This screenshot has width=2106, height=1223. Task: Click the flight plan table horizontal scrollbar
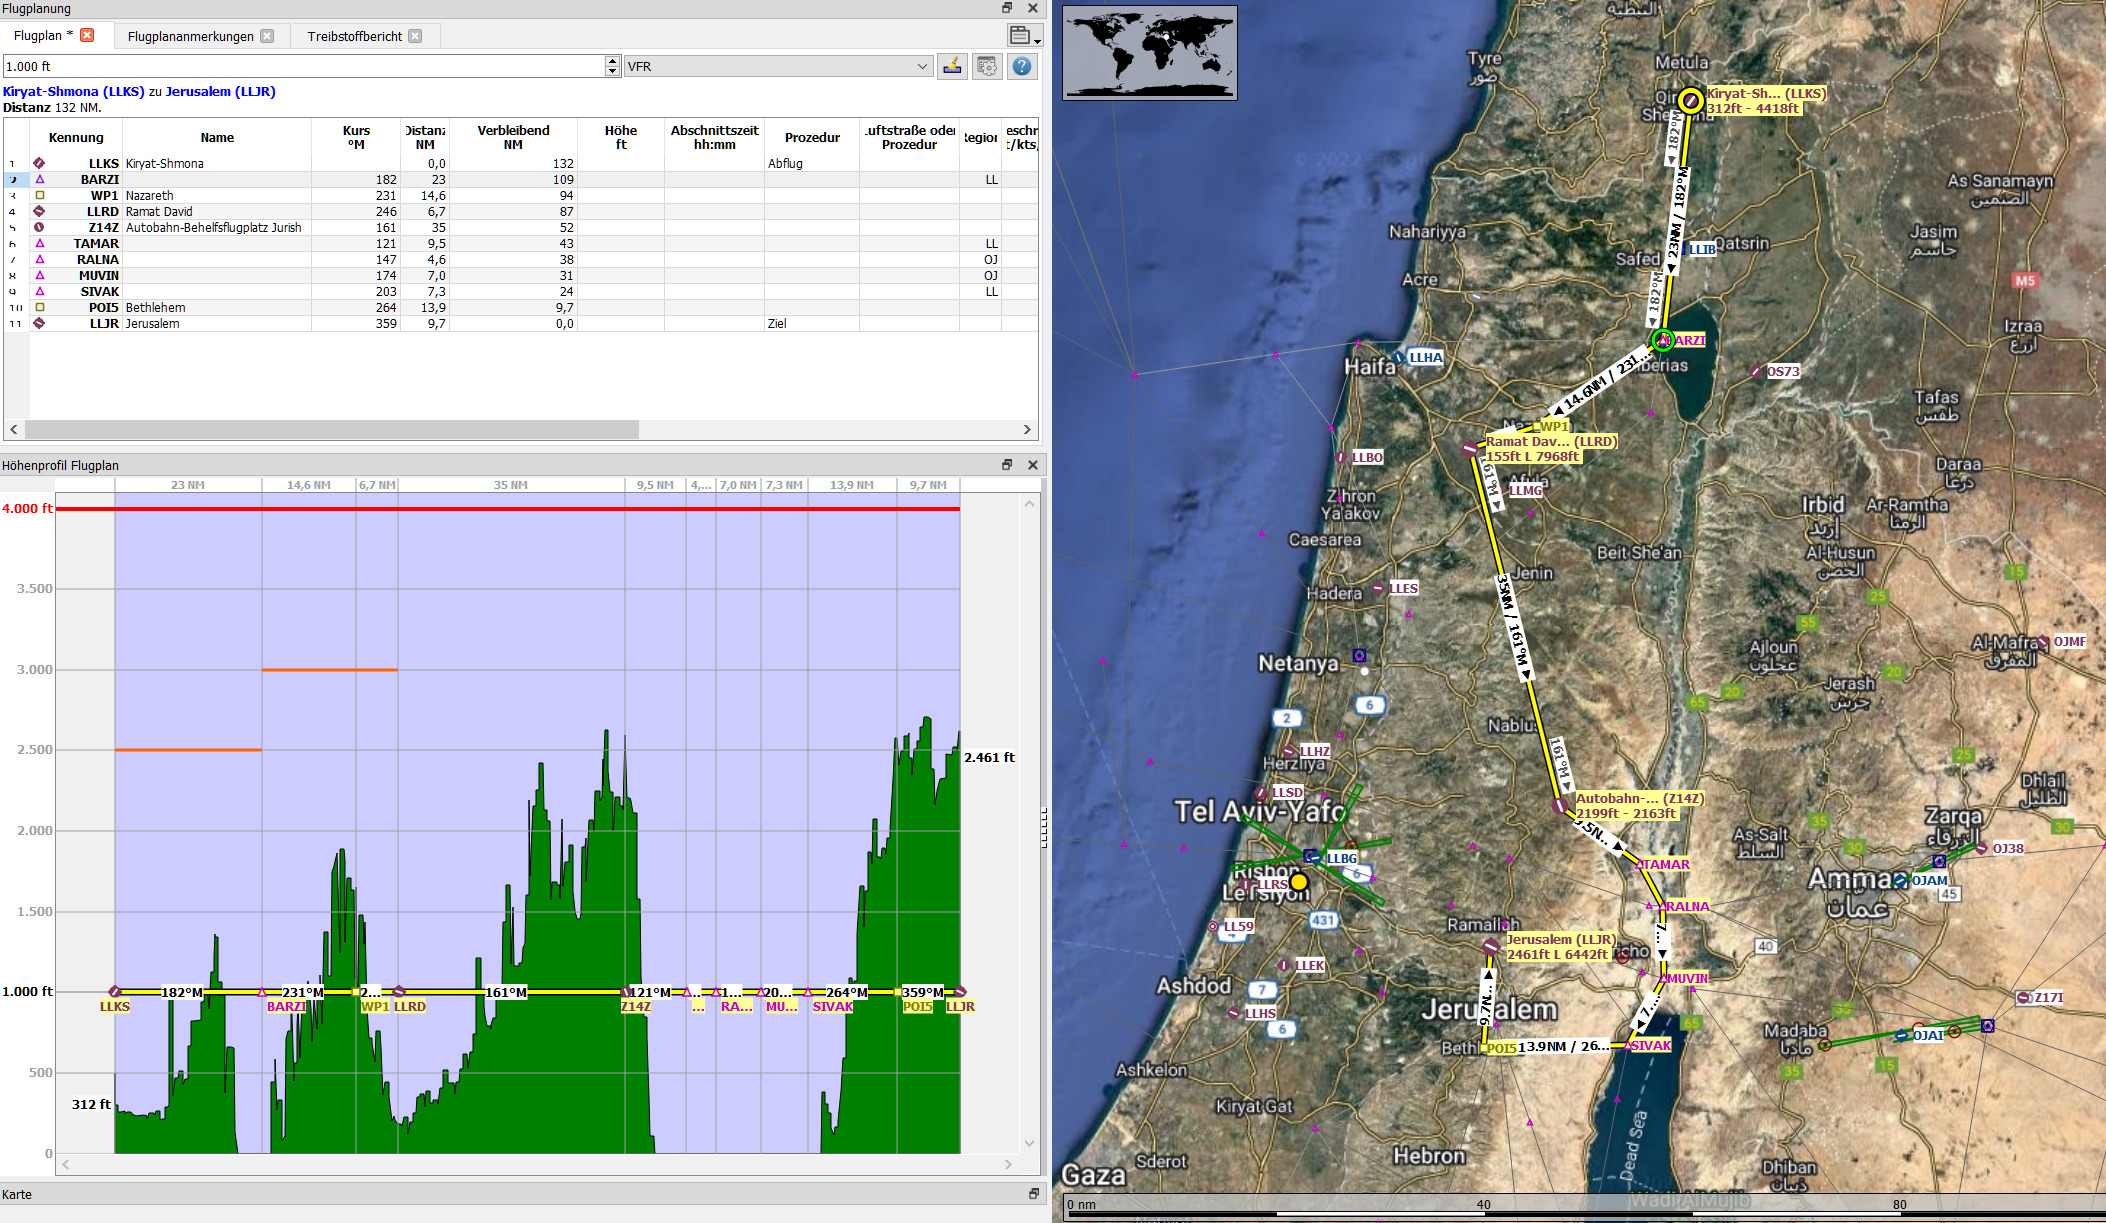331,429
